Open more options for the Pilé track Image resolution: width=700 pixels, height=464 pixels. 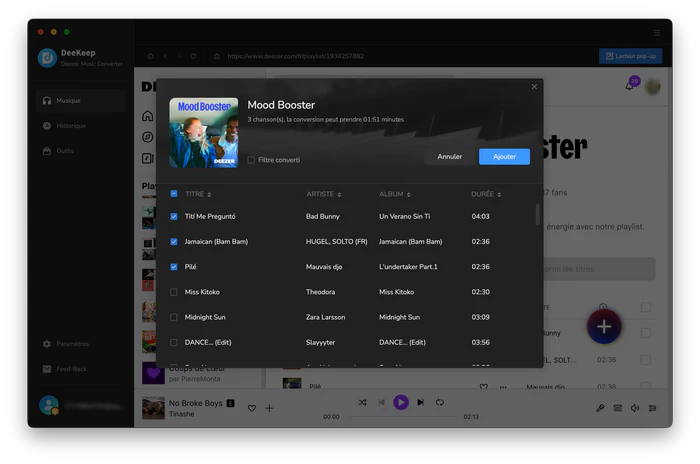click(x=503, y=387)
